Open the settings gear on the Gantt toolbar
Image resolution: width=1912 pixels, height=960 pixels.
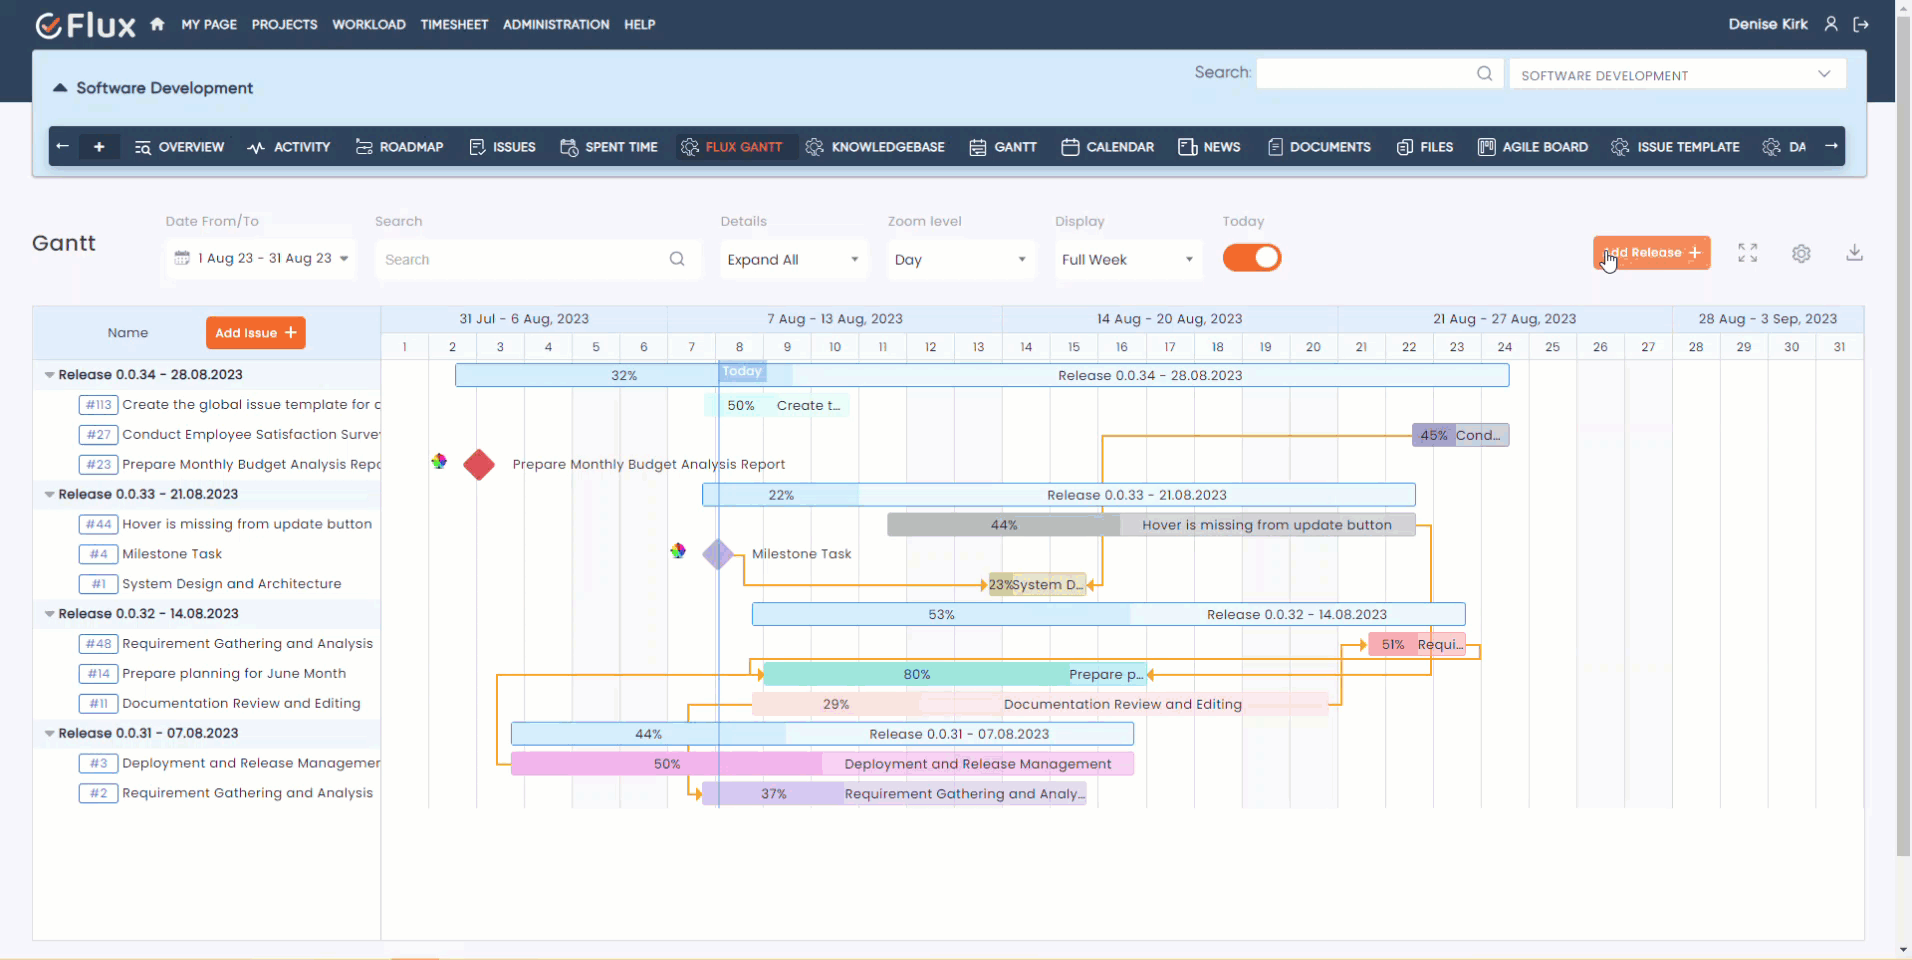pos(1803,253)
